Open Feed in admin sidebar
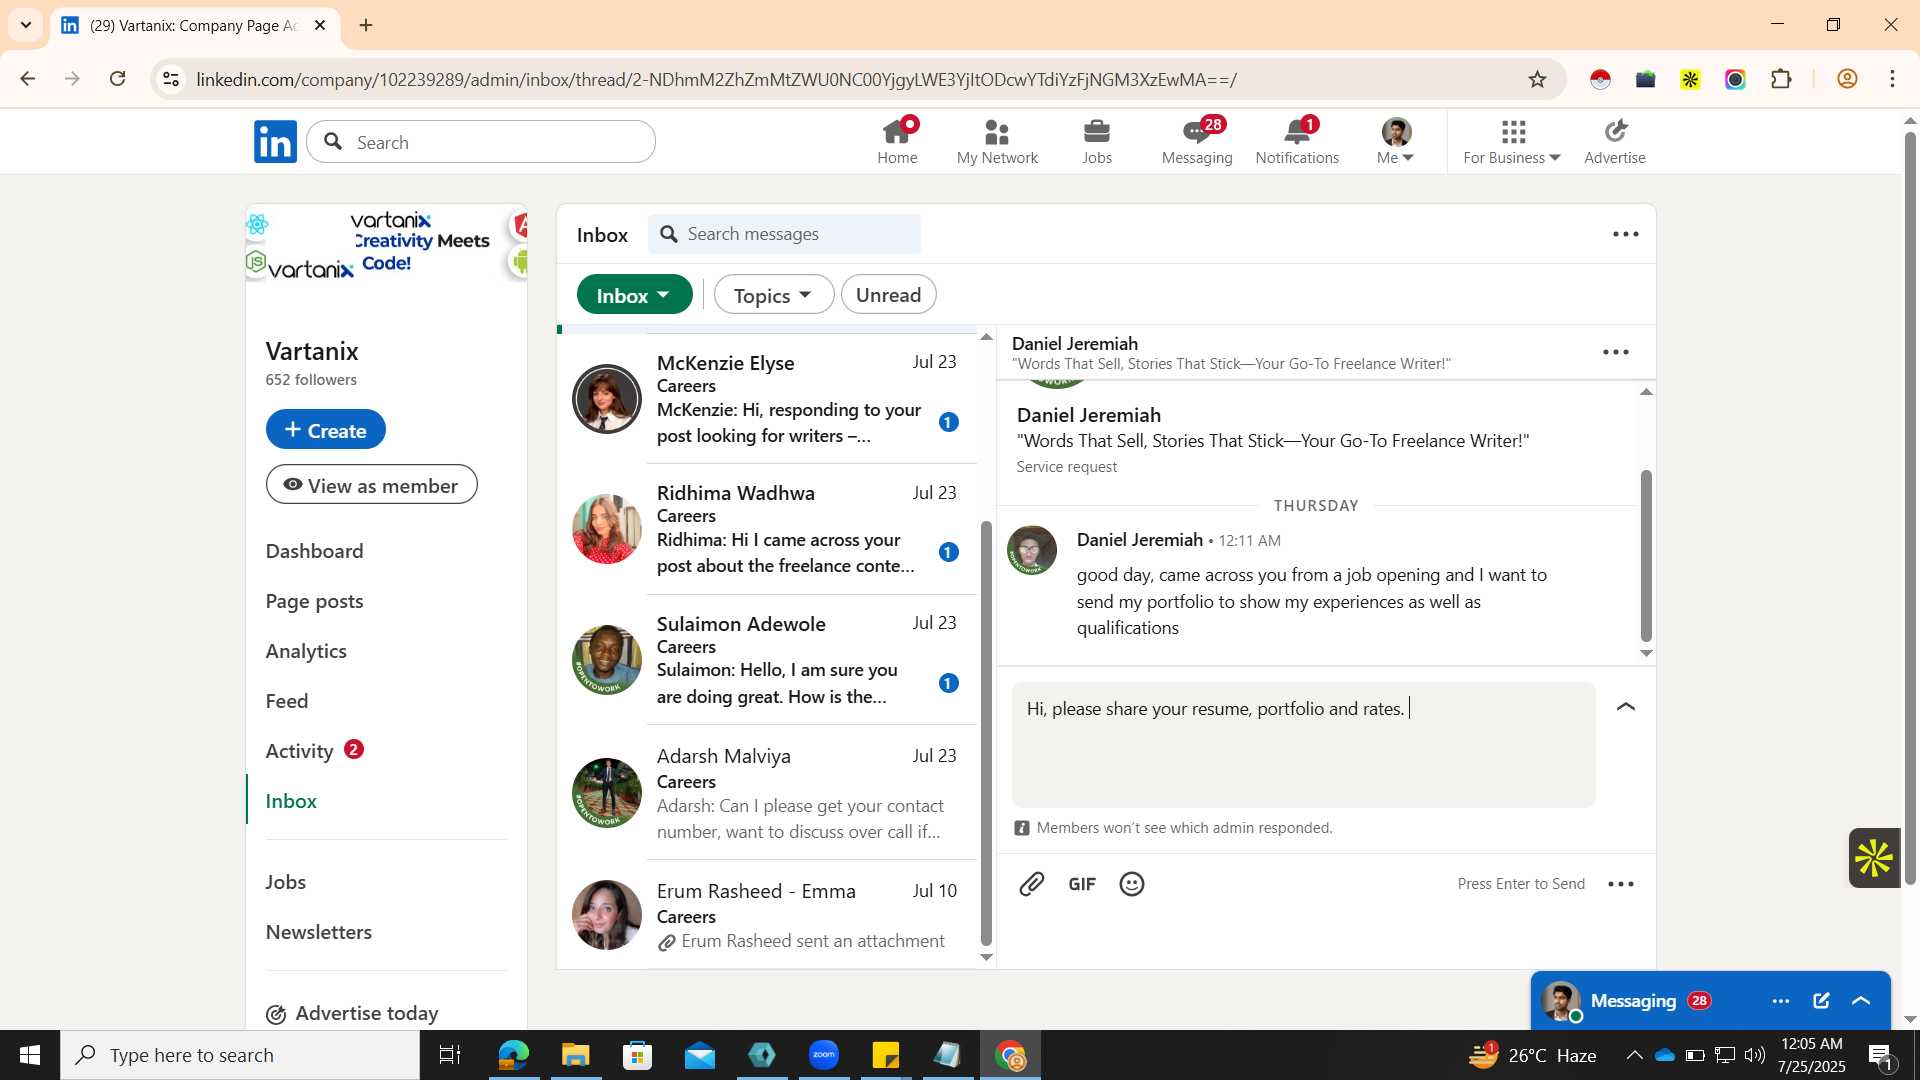 [x=287, y=701]
